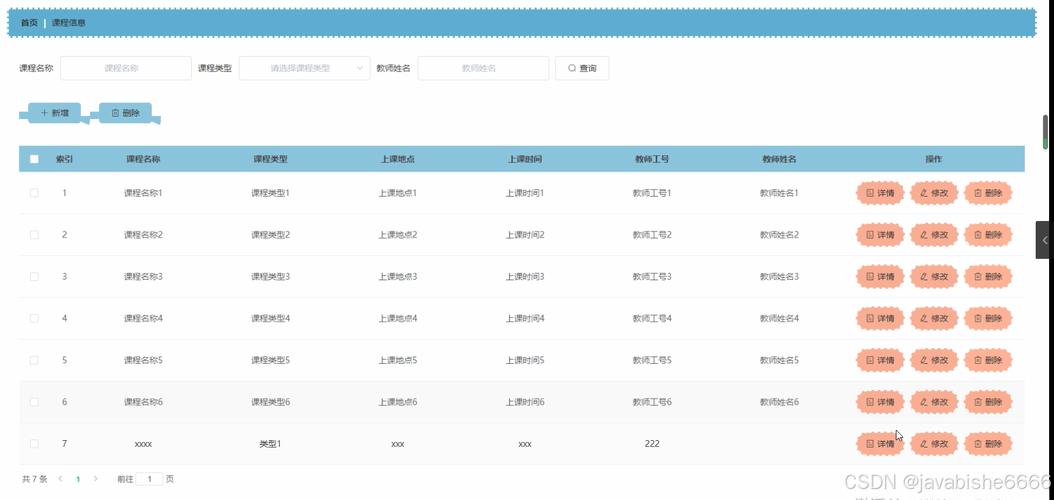The width and height of the screenshot is (1054, 500).
Task: Click 修改 in row 课程名称6
Action: pos(934,402)
